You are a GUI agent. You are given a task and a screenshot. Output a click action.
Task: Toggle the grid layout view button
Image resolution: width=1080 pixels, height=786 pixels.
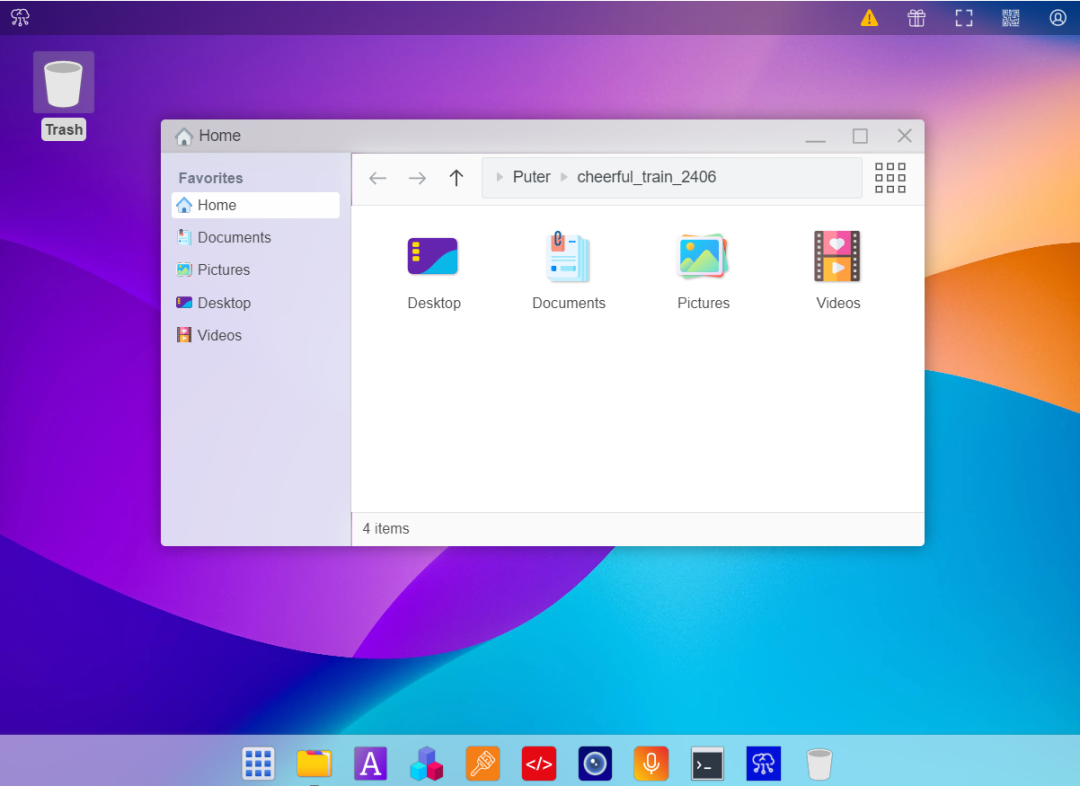[x=890, y=178]
